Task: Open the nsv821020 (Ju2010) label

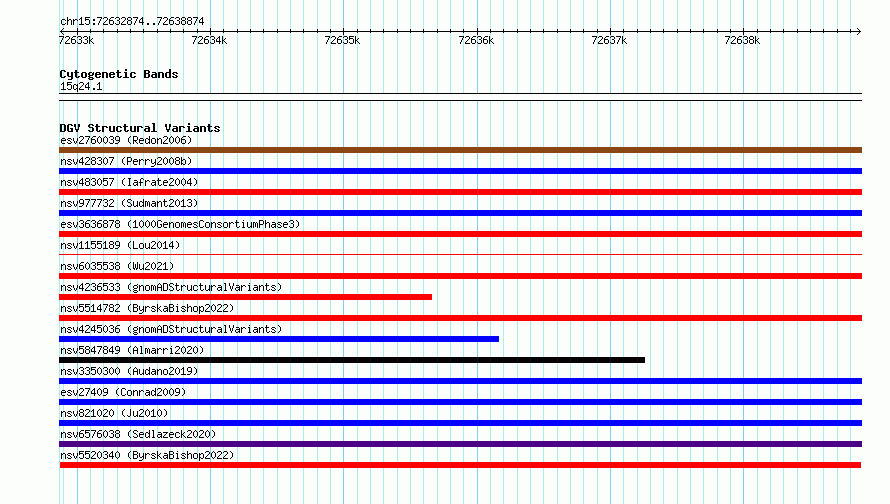Action: 114,413
